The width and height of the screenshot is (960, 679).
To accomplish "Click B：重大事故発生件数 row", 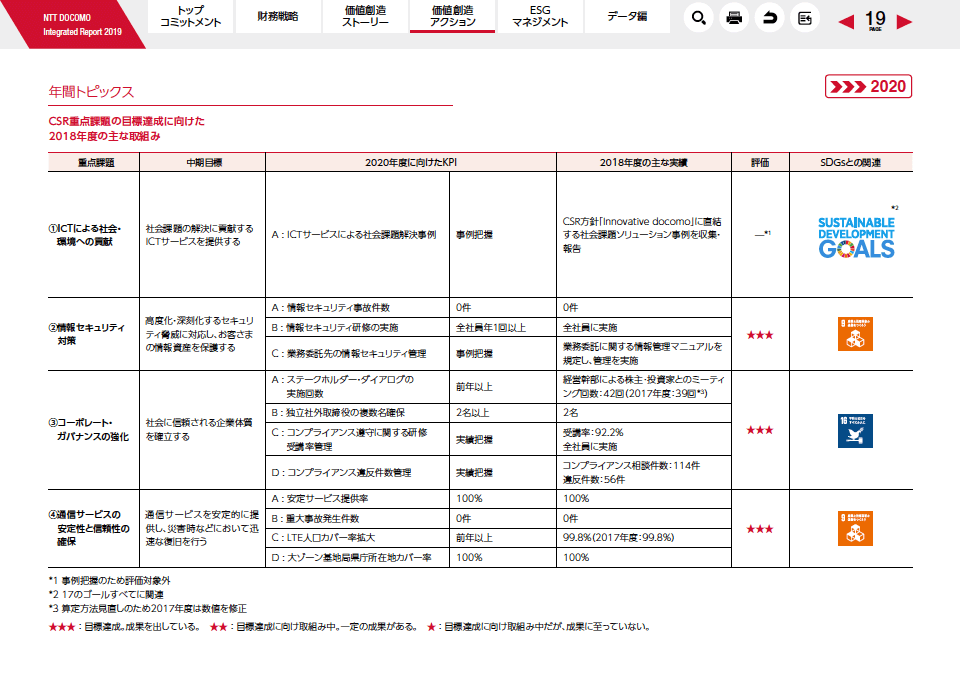I will click(357, 519).
